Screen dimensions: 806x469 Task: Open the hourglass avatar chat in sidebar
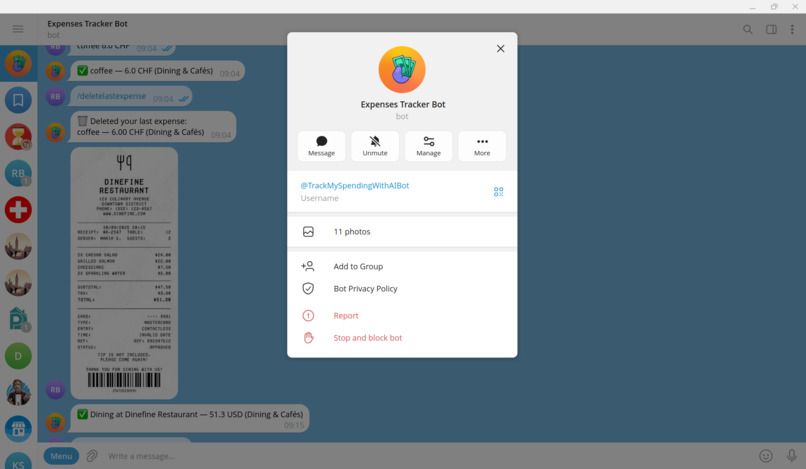coord(18,137)
